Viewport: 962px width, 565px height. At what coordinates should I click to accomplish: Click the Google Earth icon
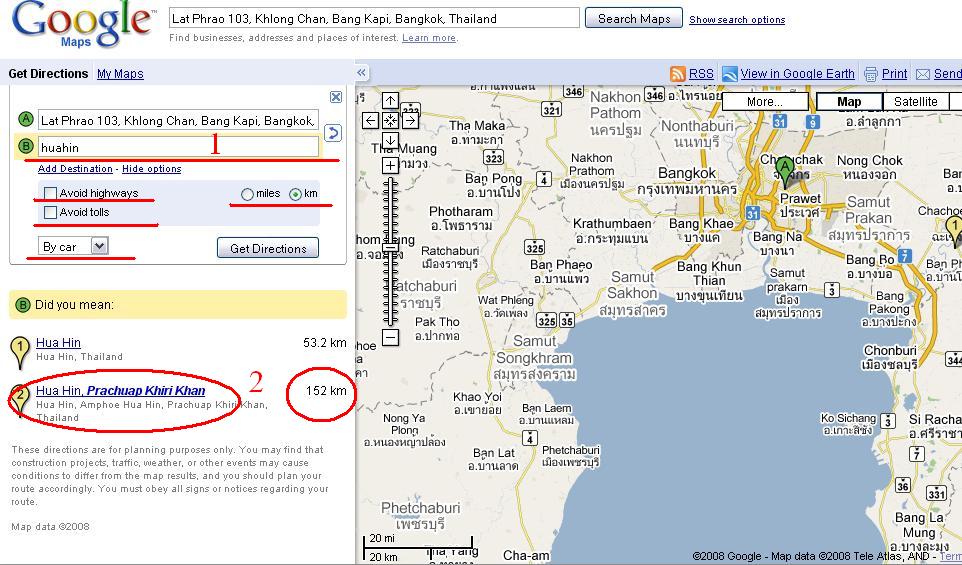[729, 74]
